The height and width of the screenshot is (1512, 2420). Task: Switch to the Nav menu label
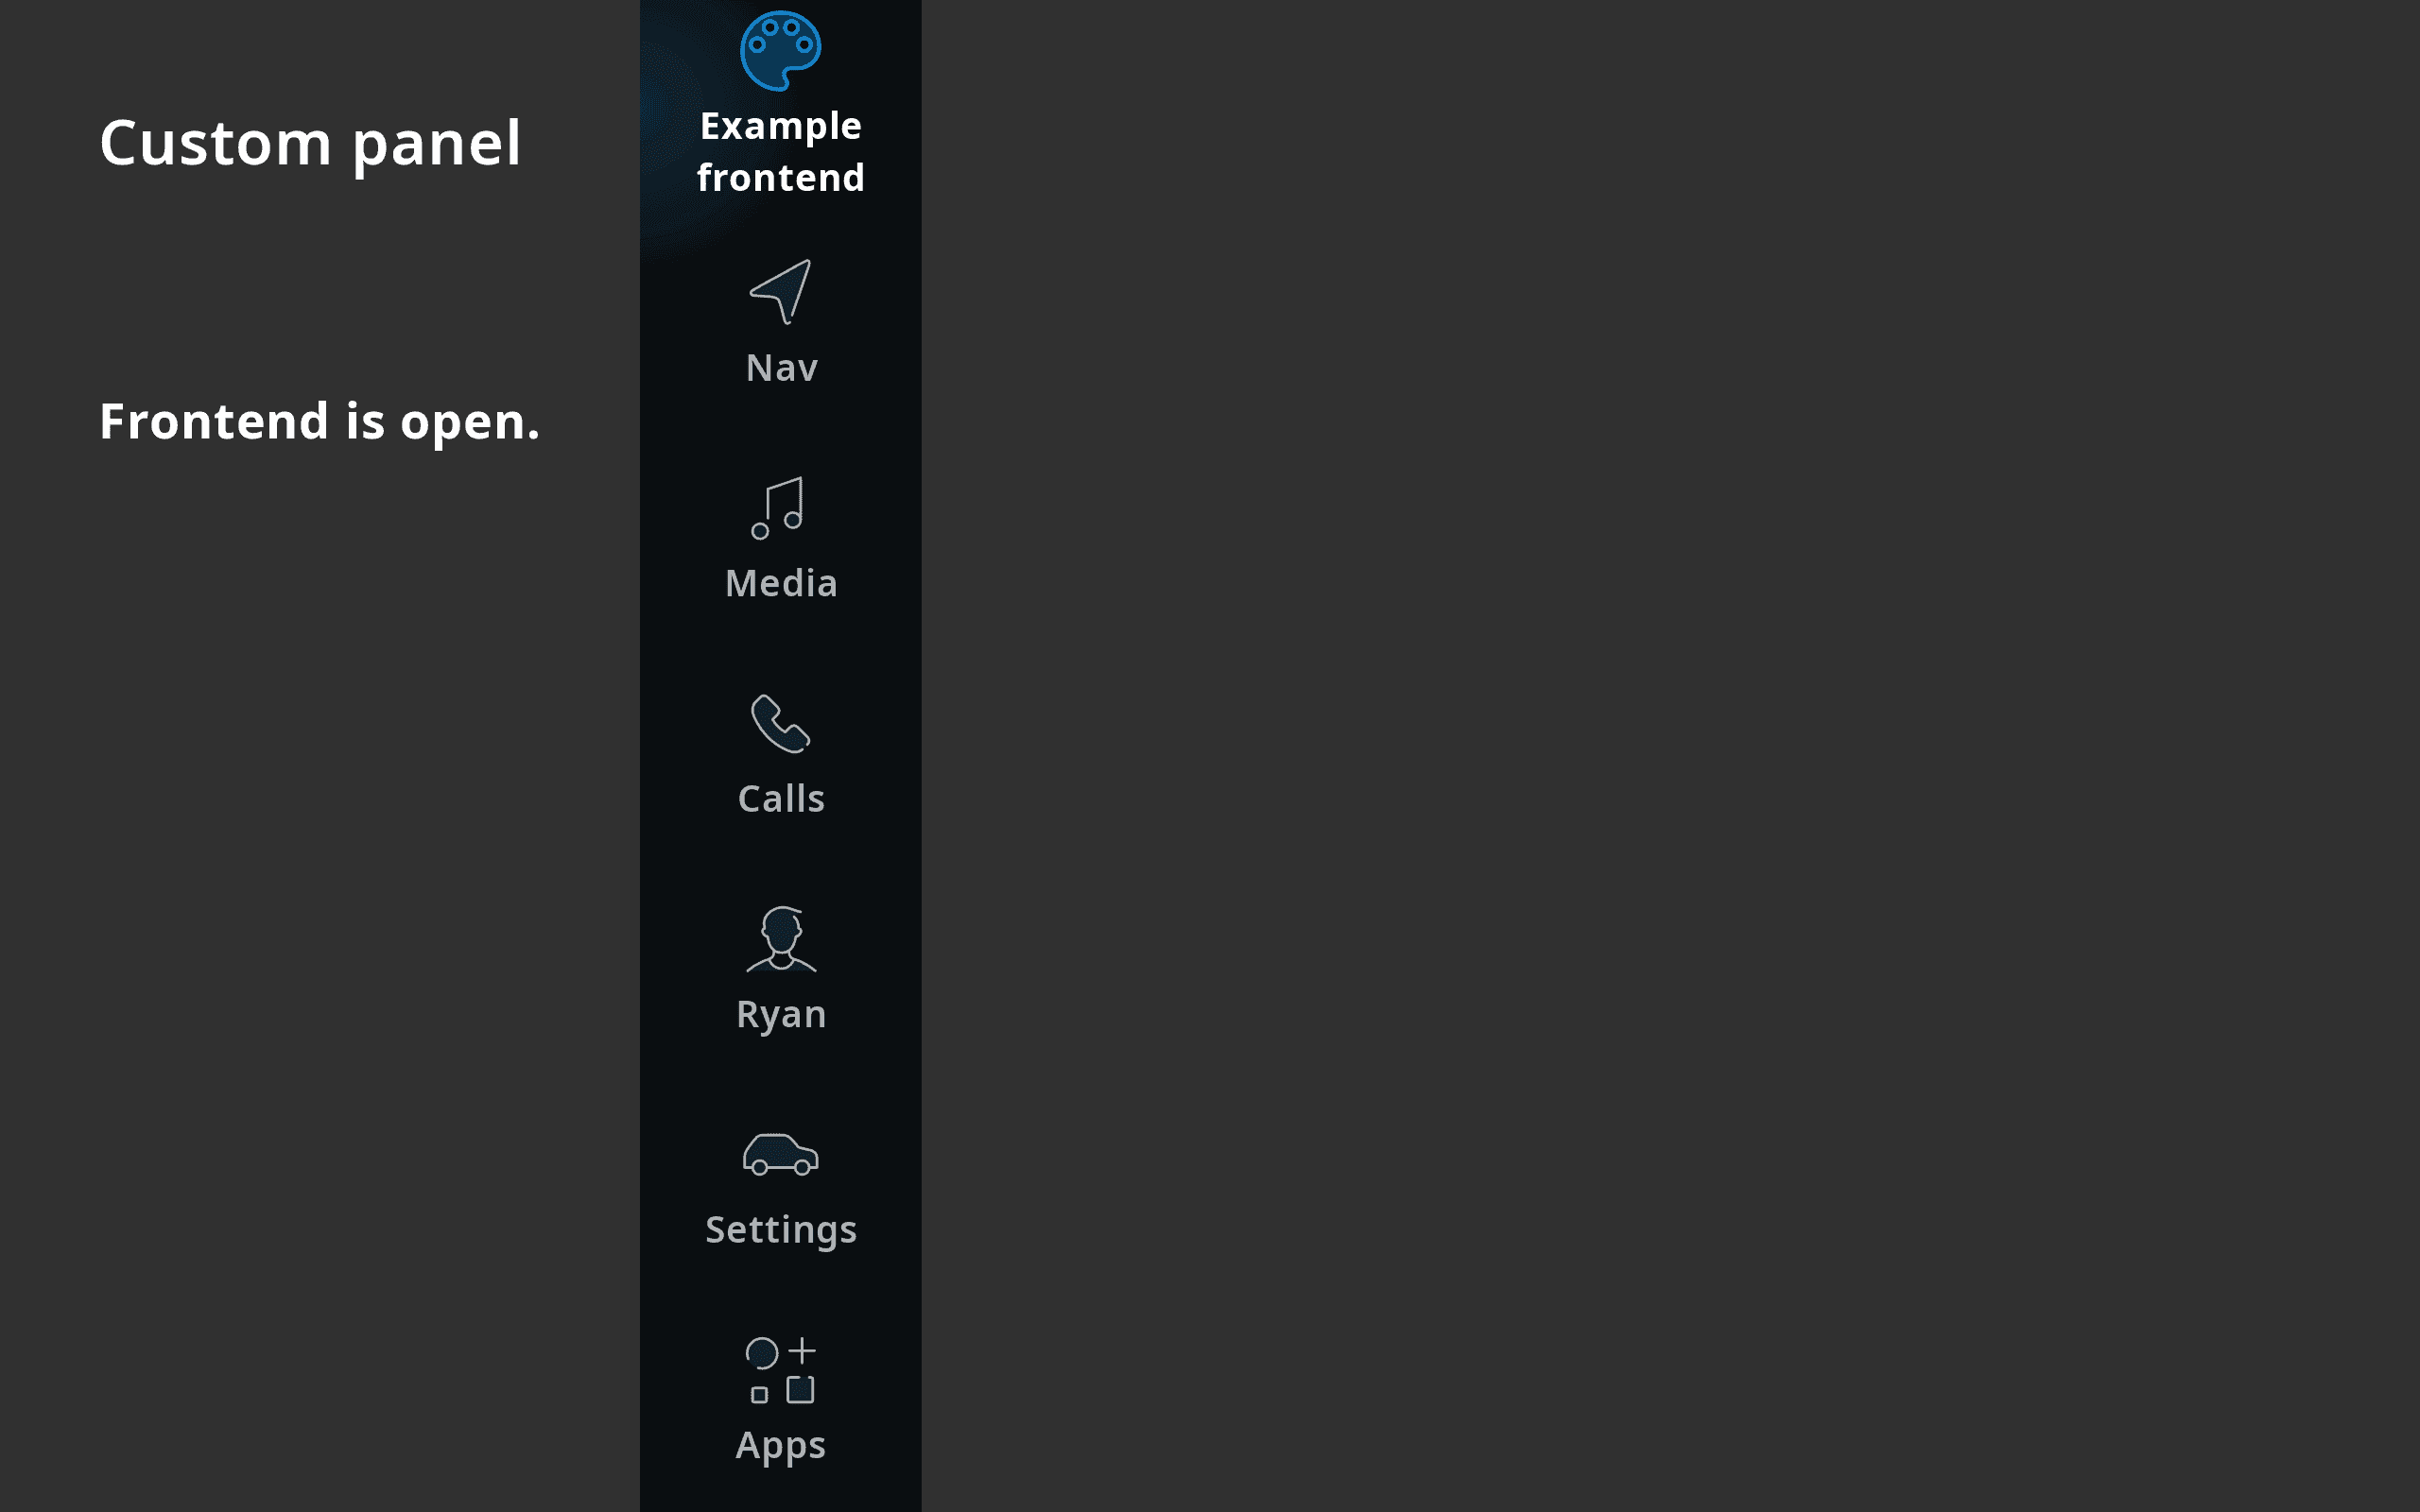point(781,368)
